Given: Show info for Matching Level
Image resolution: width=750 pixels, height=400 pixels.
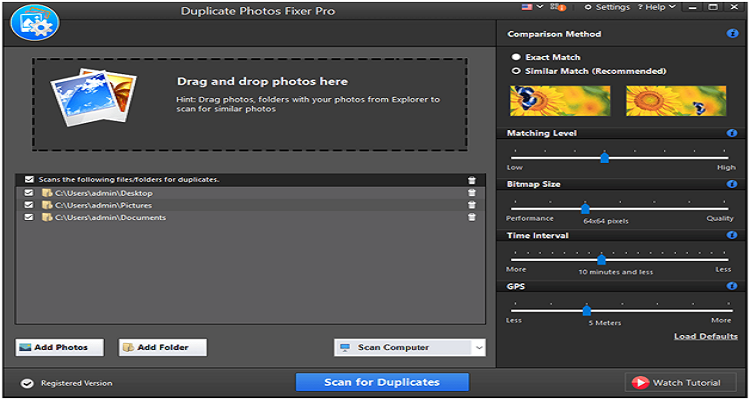Looking at the screenshot, I should pos(732,133).
